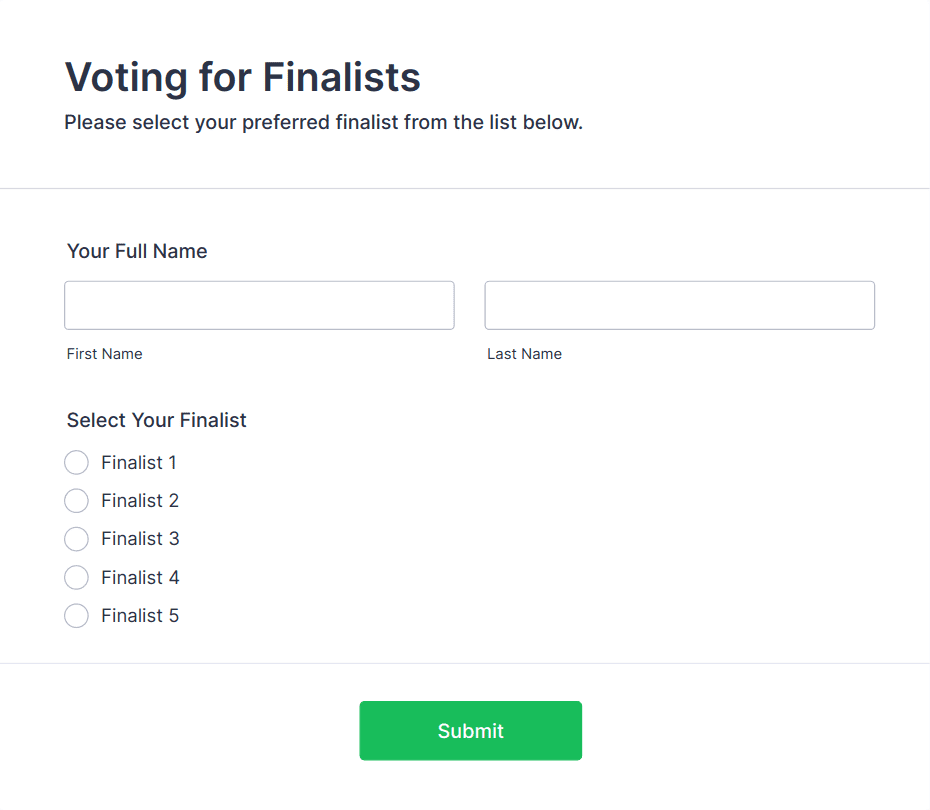This screenshot has width=930, height=810.
Task: Pick the Finalist 3 radio option
Action: (76, 539)
